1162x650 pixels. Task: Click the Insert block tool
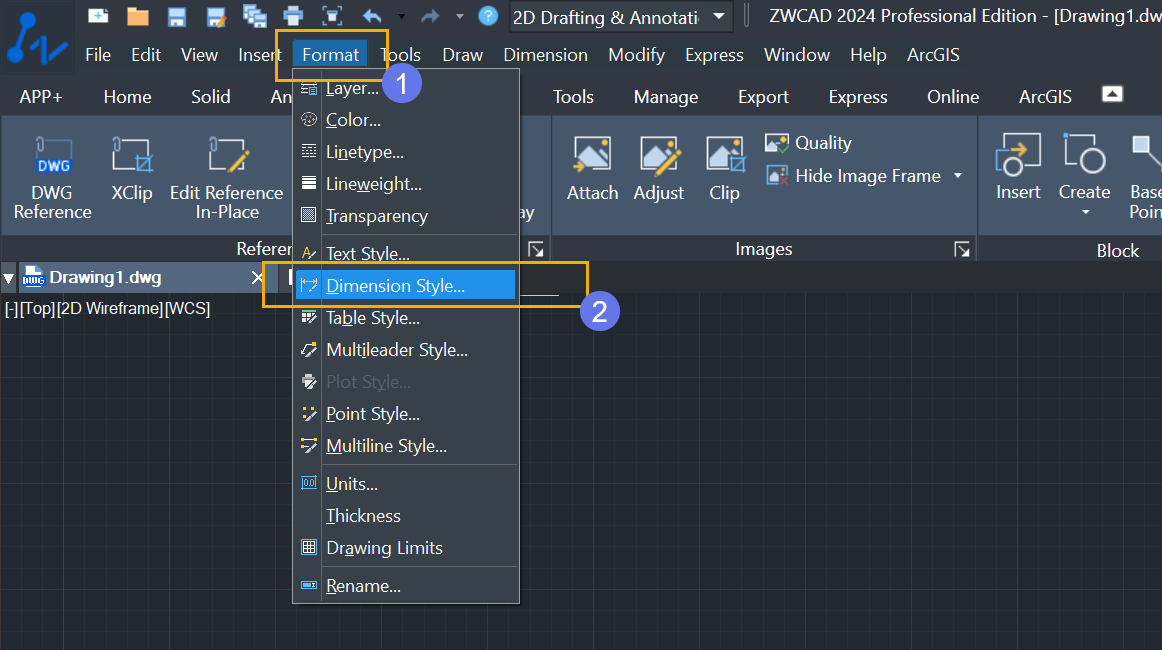click(1018, 168)
